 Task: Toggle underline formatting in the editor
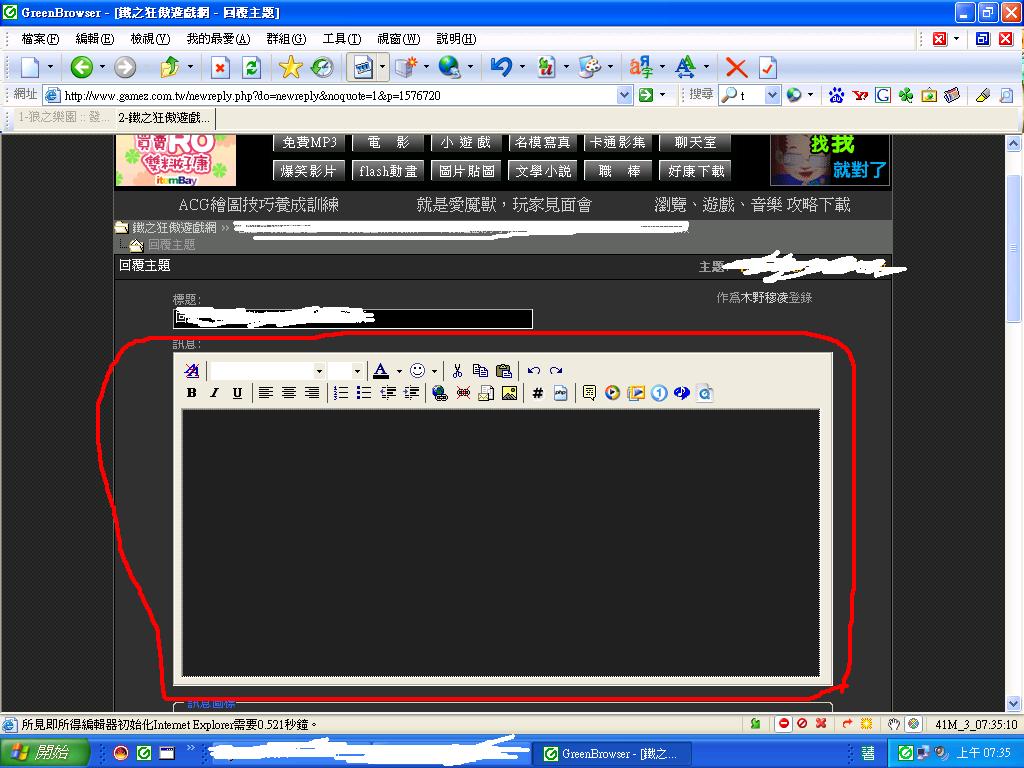[237, 393]
